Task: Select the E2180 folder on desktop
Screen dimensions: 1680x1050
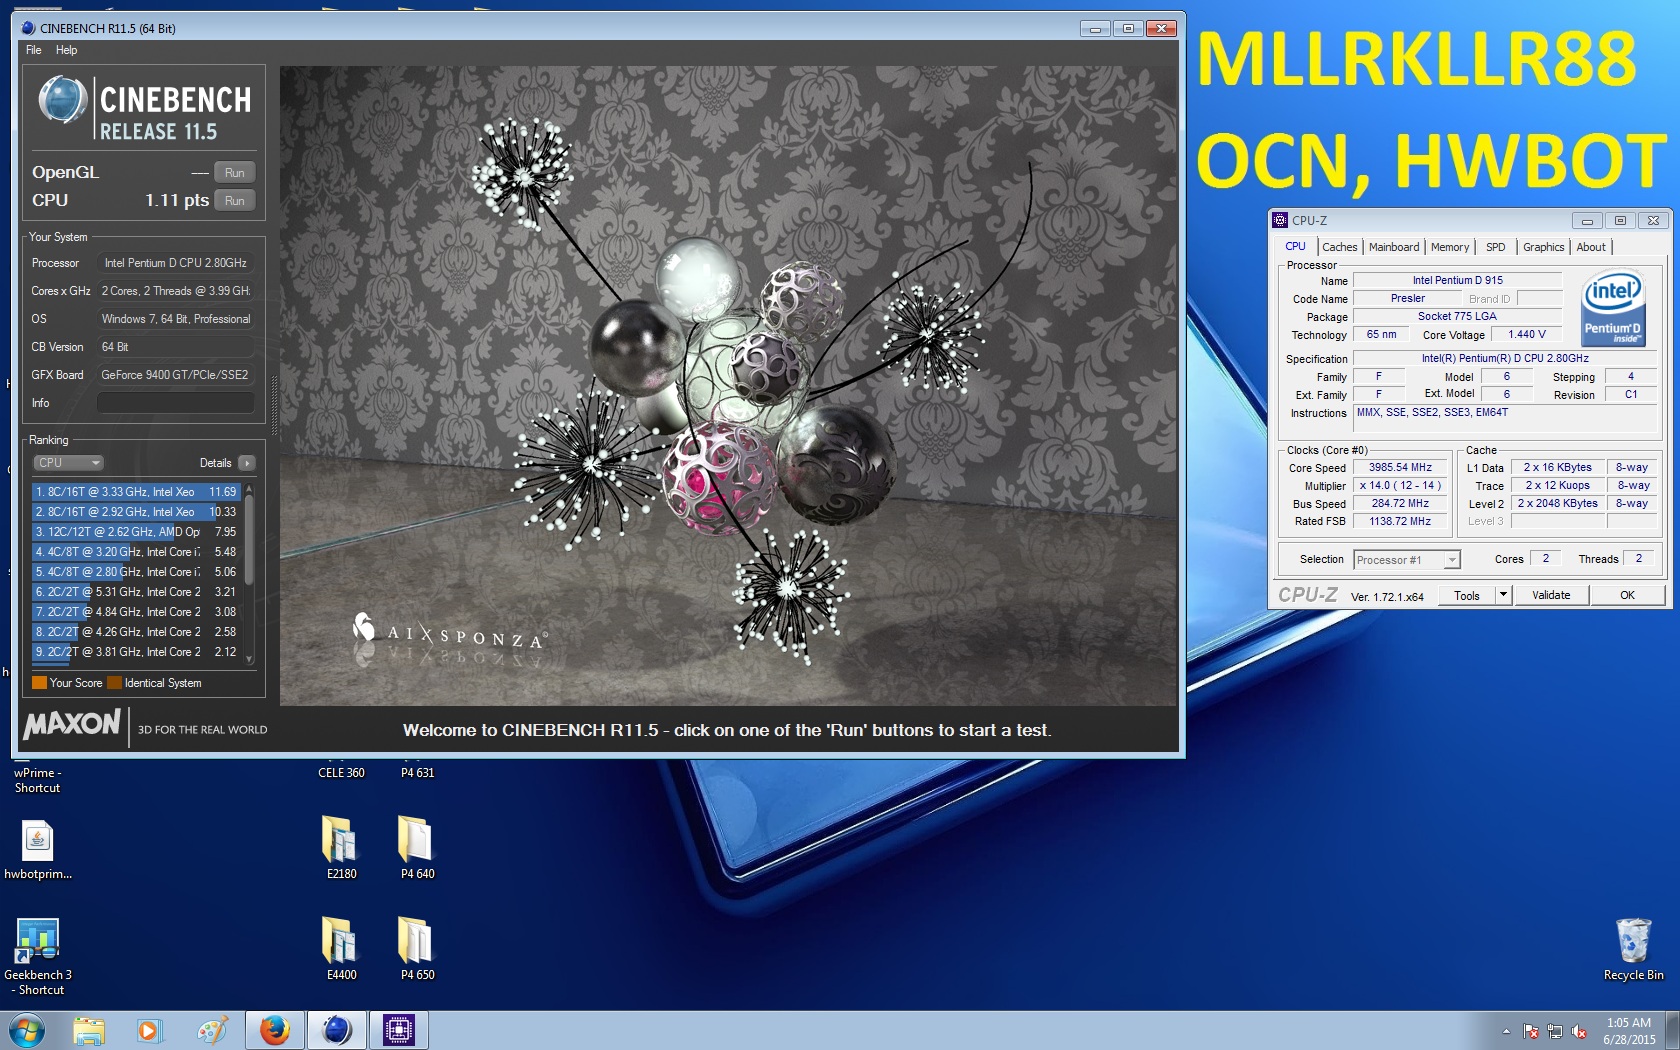Action: click(x=341, y=848)
